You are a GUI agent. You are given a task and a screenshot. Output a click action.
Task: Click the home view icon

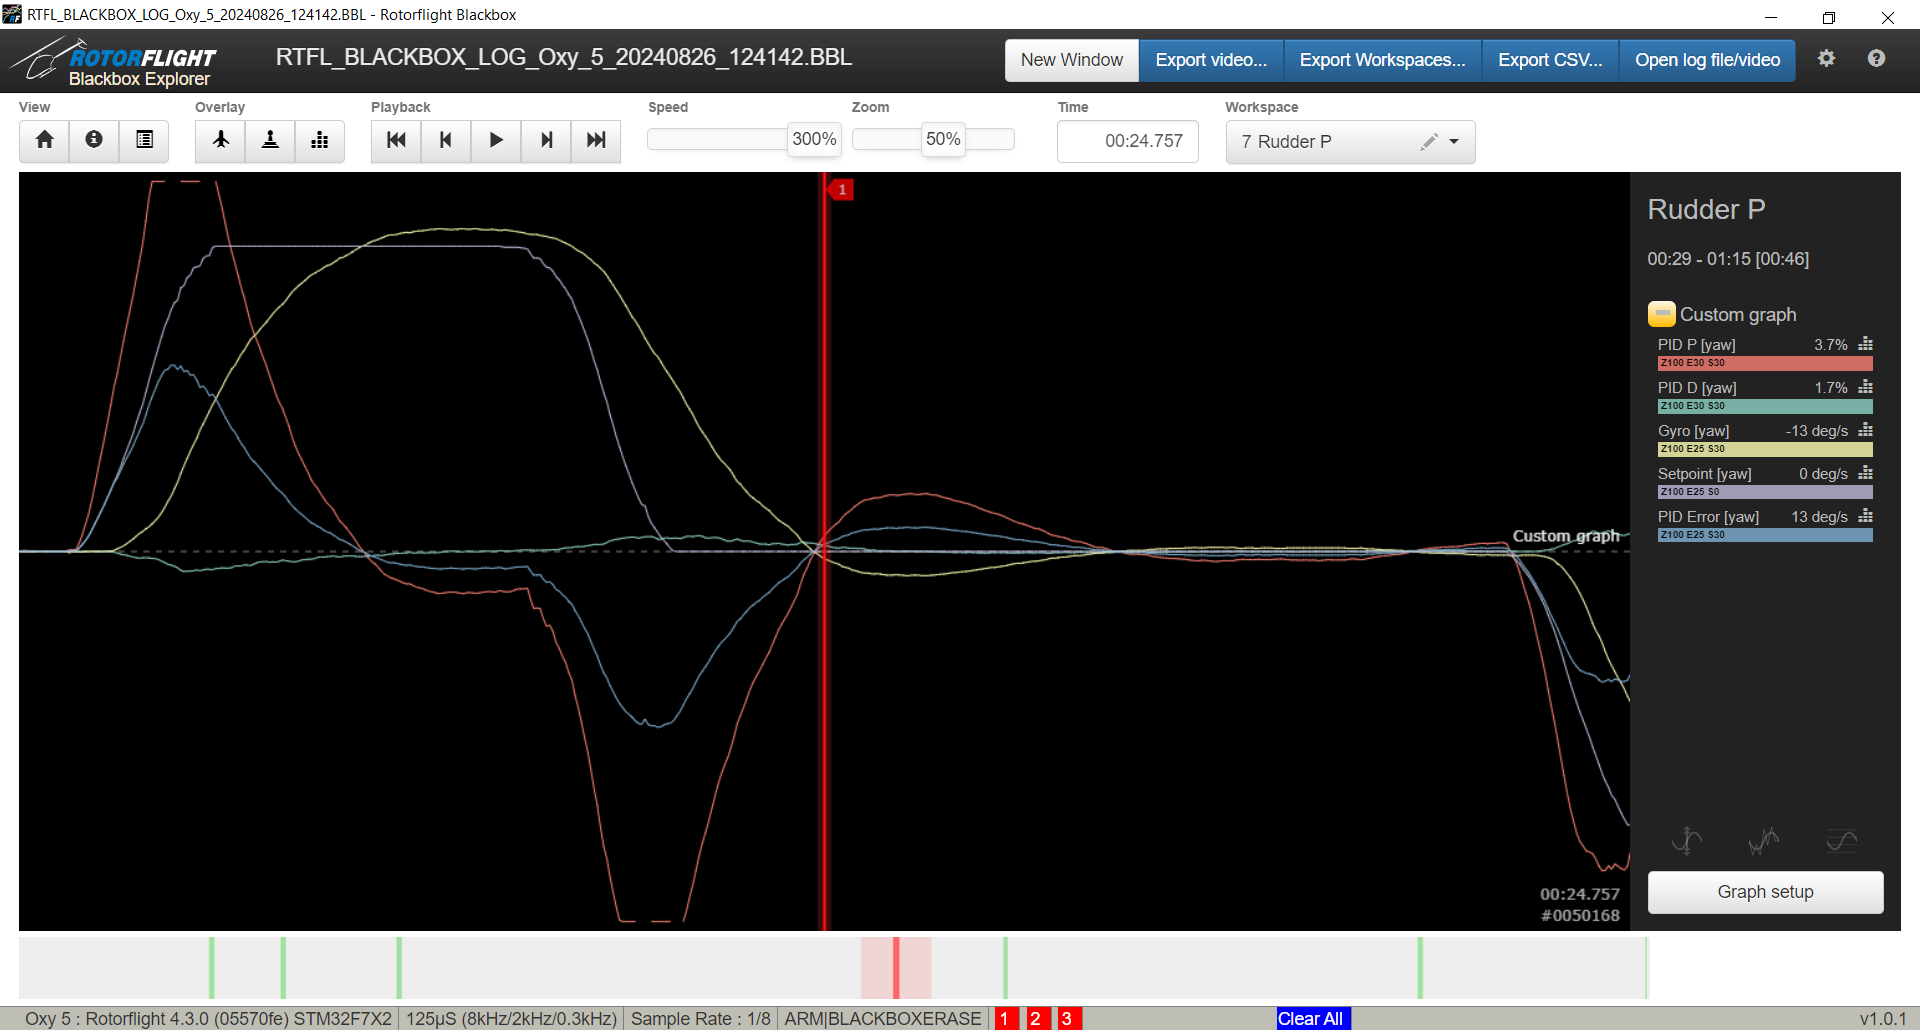pos(44,140)
